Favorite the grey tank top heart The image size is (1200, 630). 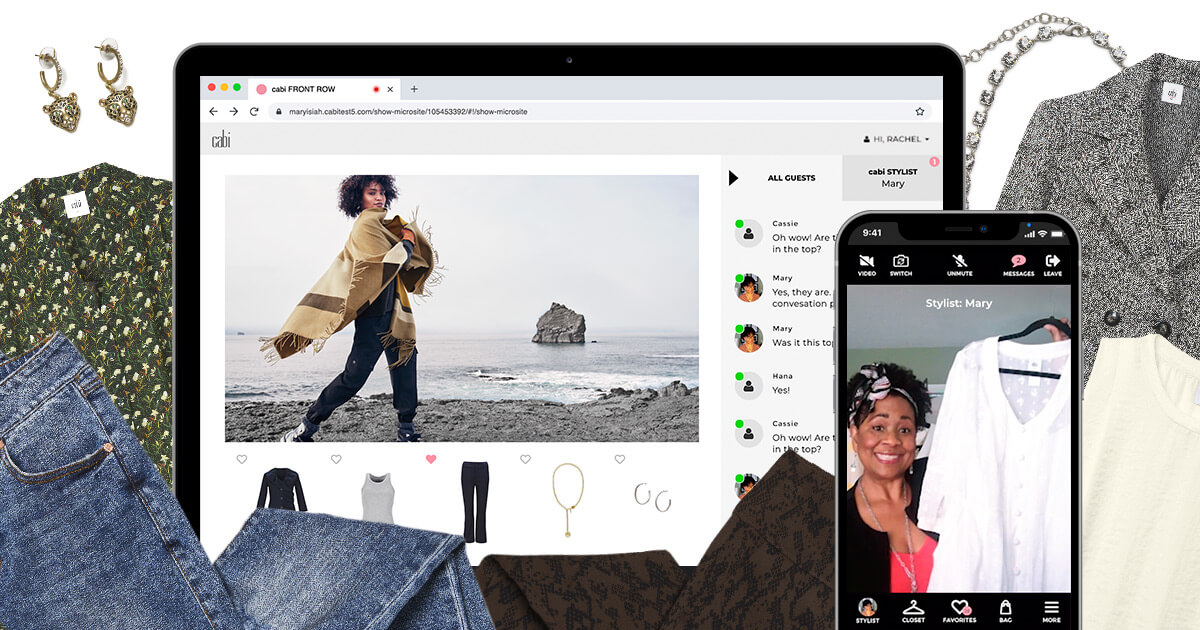click(336, 459)
